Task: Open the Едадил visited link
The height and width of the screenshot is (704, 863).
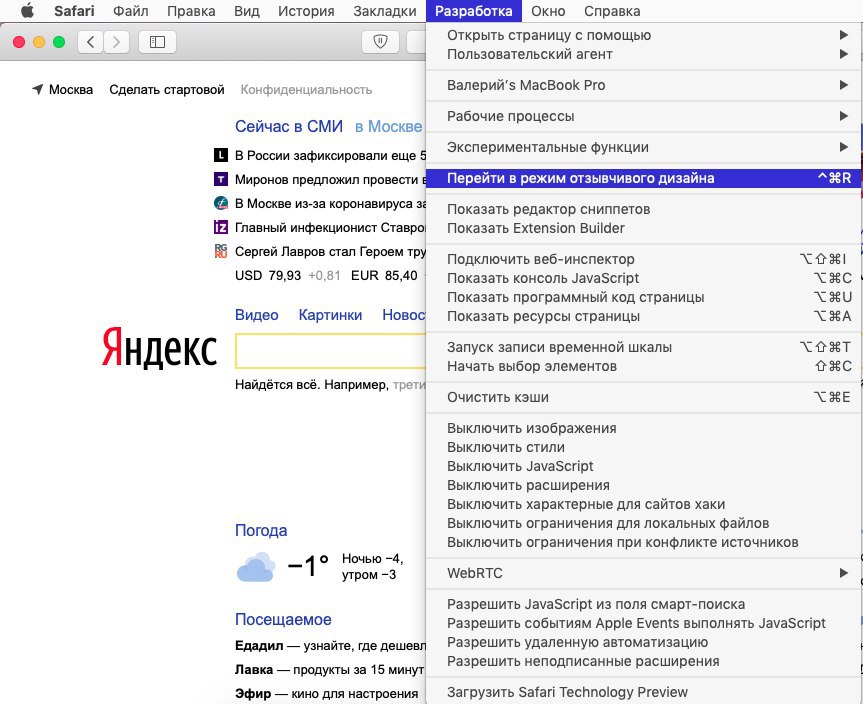Action: pos(259,646)
